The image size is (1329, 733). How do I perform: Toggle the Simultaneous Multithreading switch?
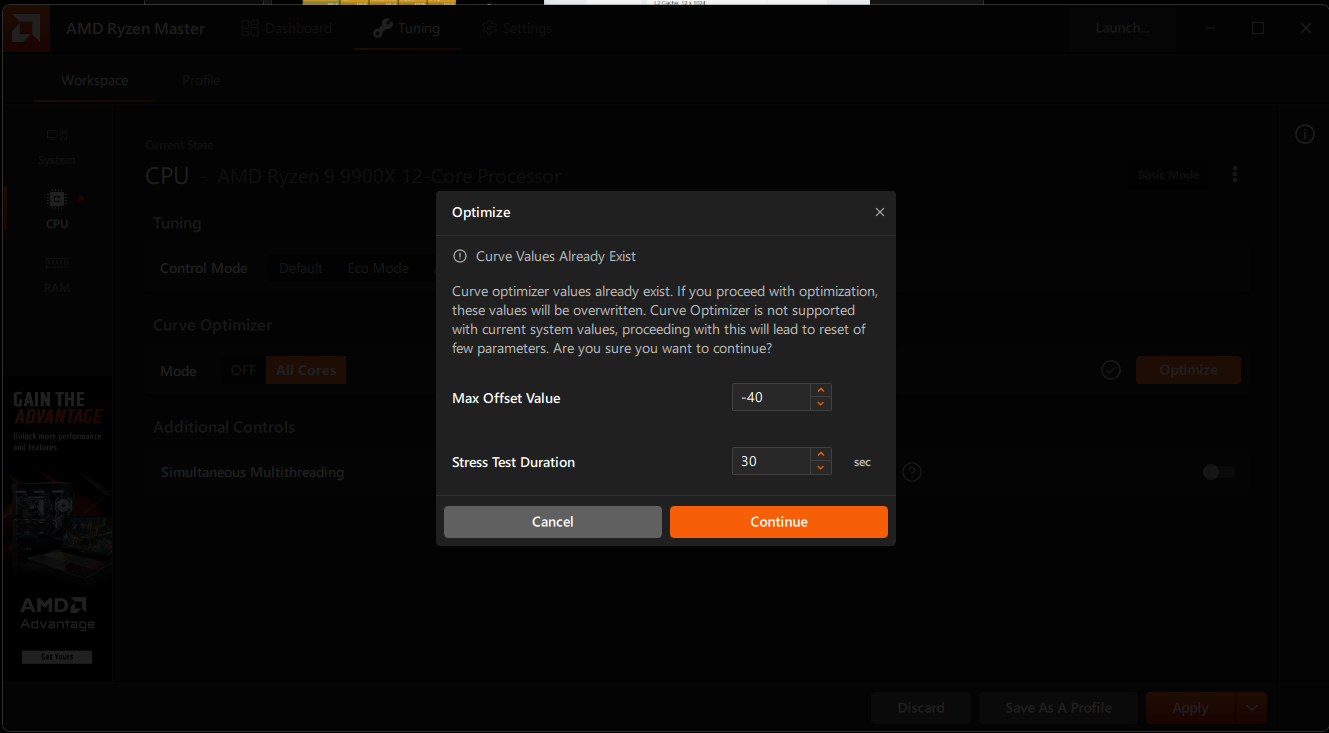click(x=1219, y=472)
